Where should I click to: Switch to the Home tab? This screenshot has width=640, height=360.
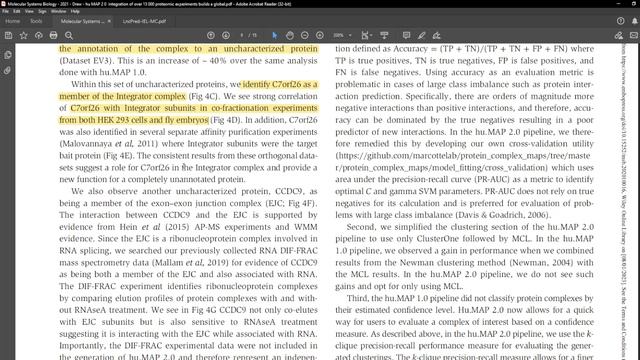tap(12, 21)
